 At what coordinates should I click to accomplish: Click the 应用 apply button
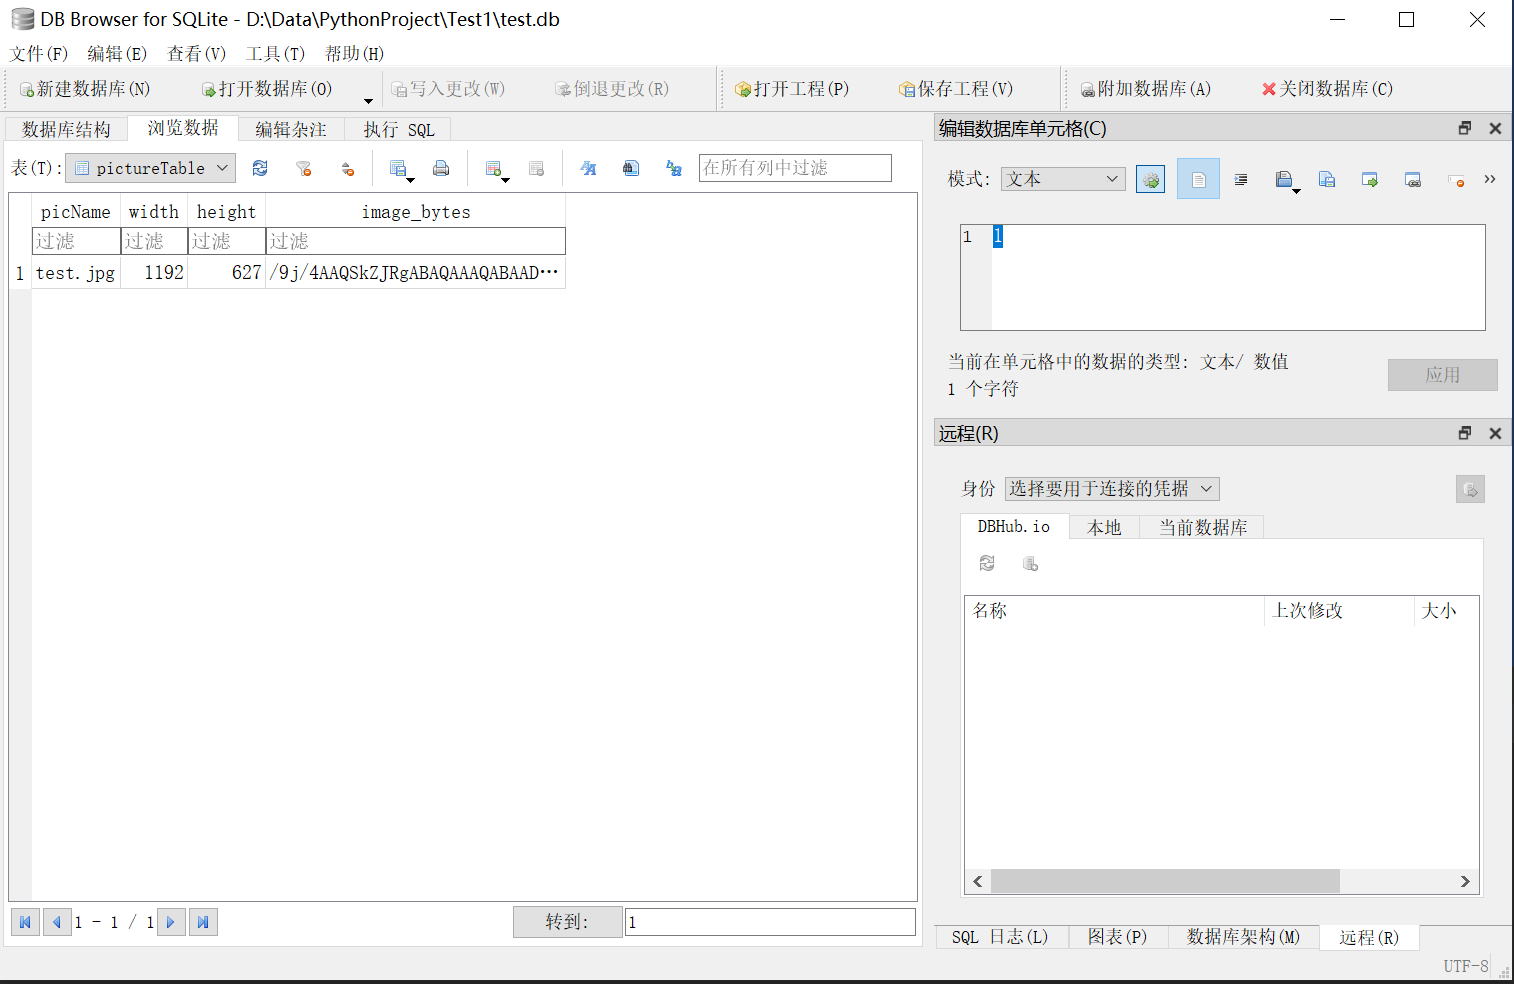coord(1443,375)
